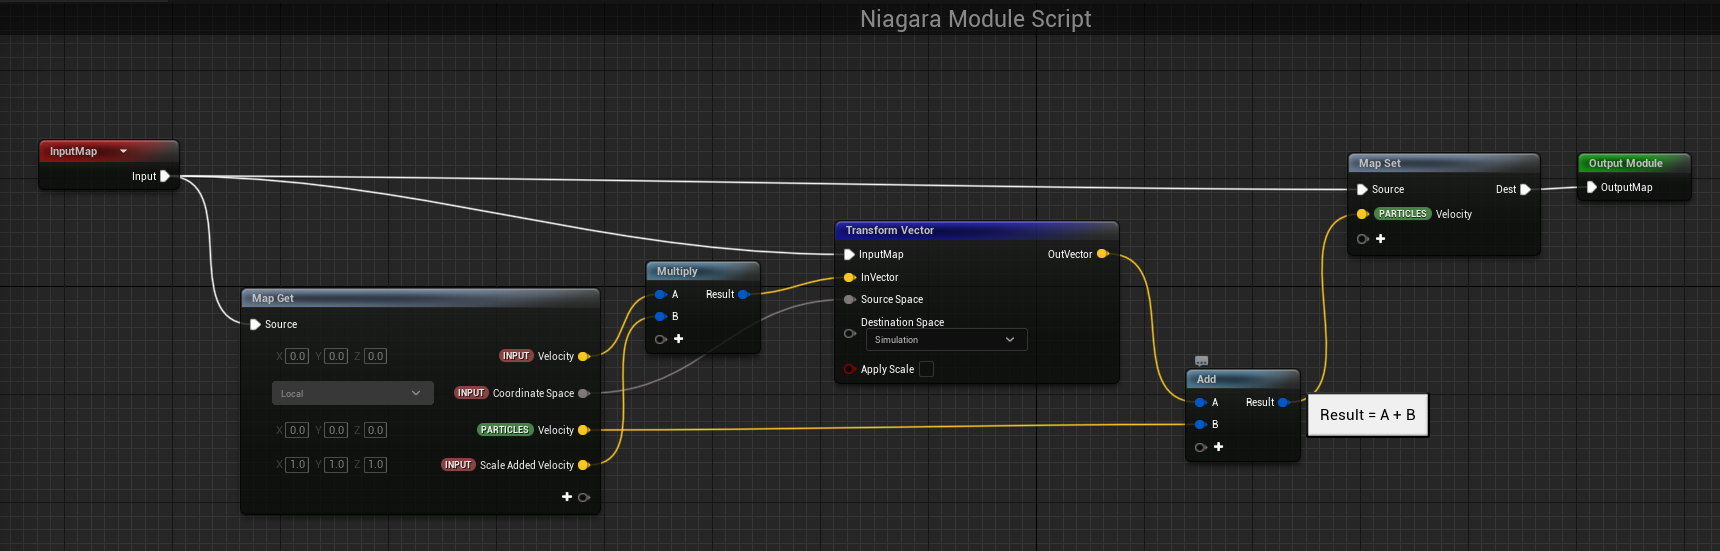Select the Transform Vector node title
This screenshot has width=1720, height=551.
tap(890, 230)
